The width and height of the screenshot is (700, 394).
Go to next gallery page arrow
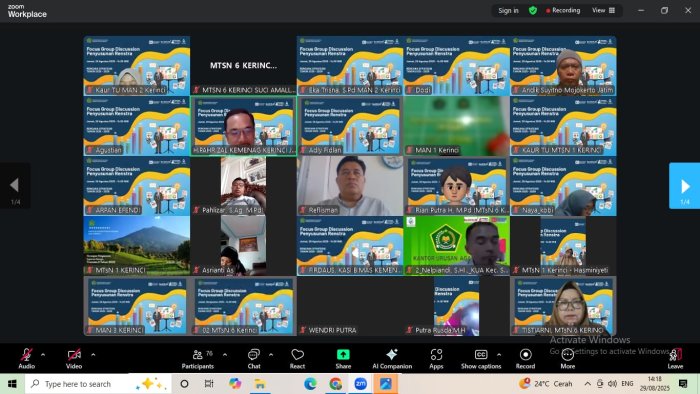[x=684, y=186]
